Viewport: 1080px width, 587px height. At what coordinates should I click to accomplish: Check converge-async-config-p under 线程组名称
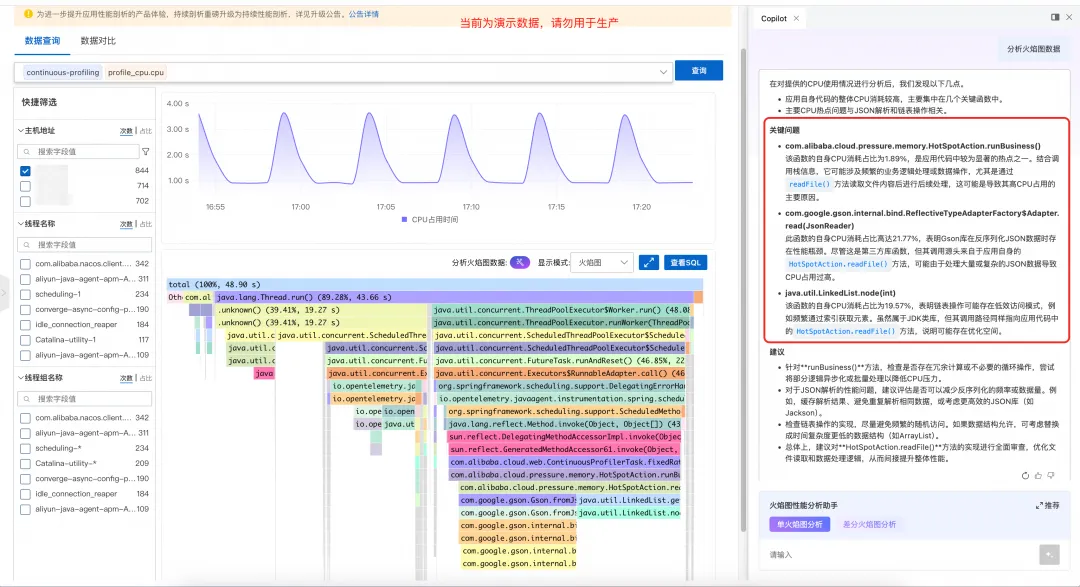pos(25,479)
